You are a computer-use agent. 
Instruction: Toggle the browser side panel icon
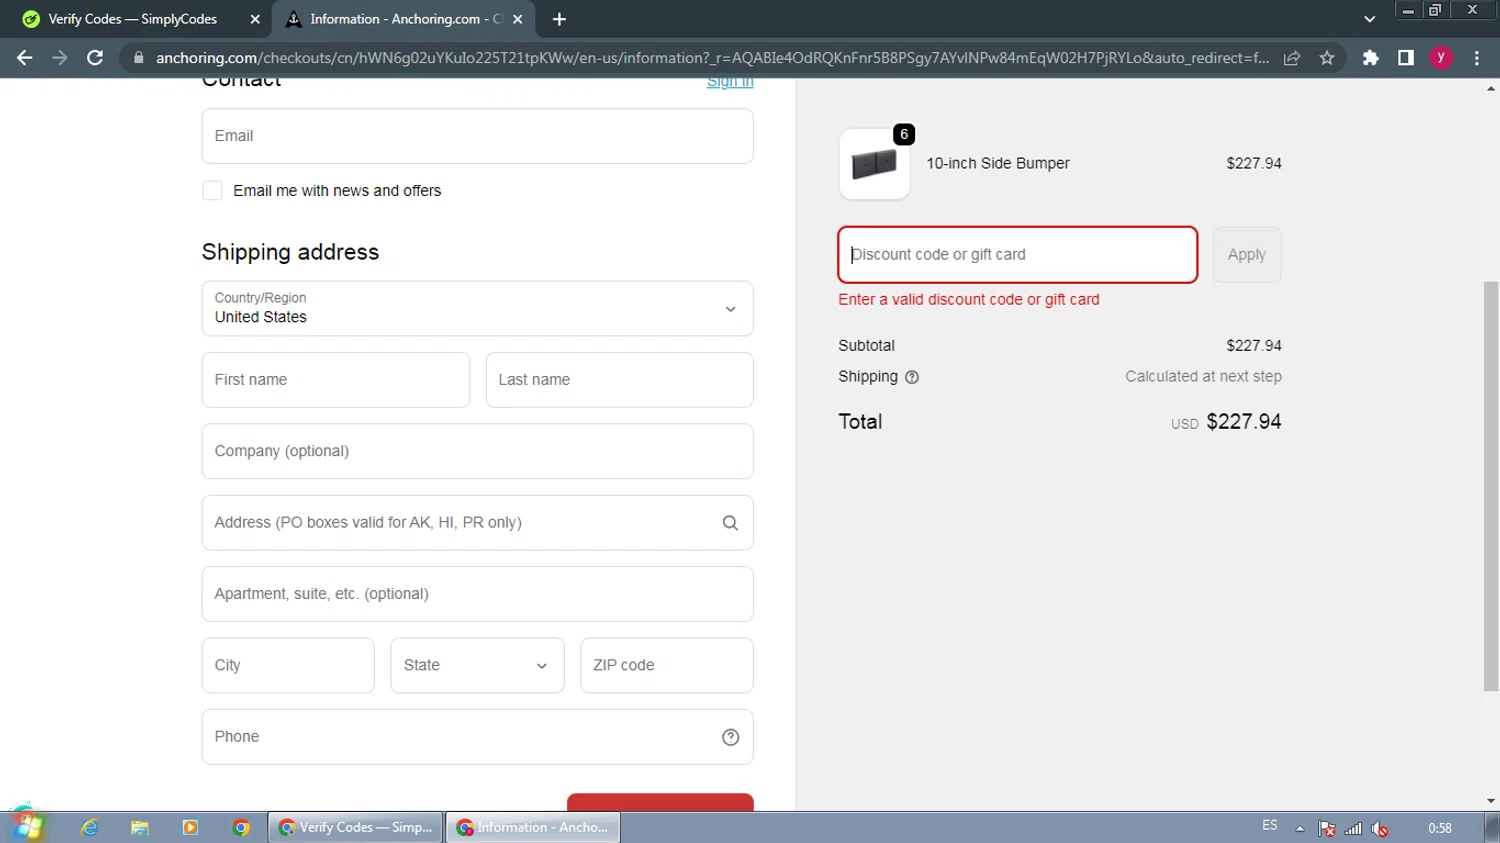click(x=1406, y=58)
